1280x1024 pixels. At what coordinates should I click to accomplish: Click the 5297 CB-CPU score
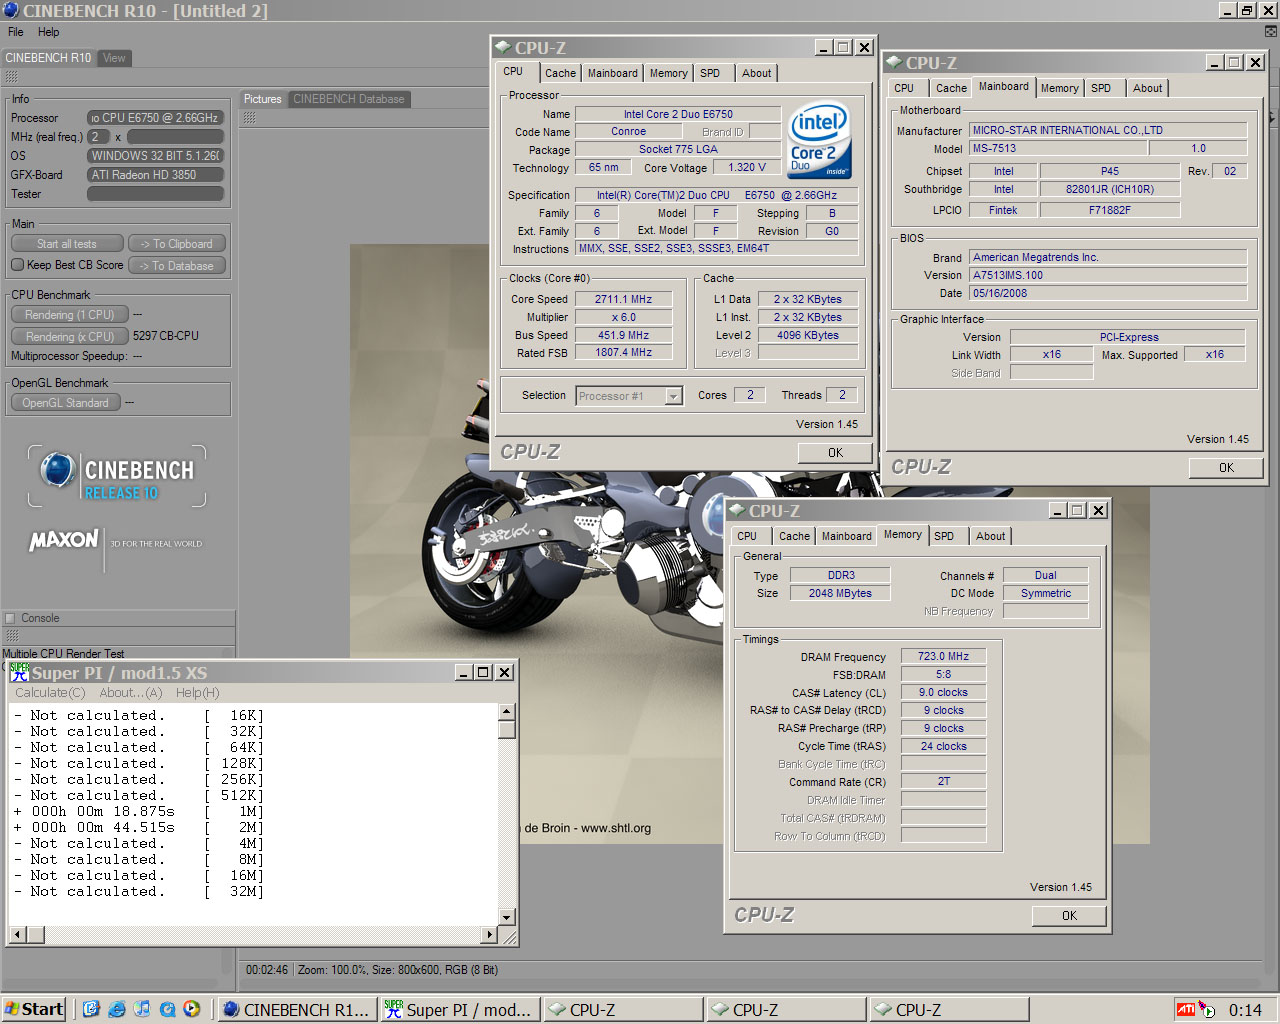(x=166, y=336)
